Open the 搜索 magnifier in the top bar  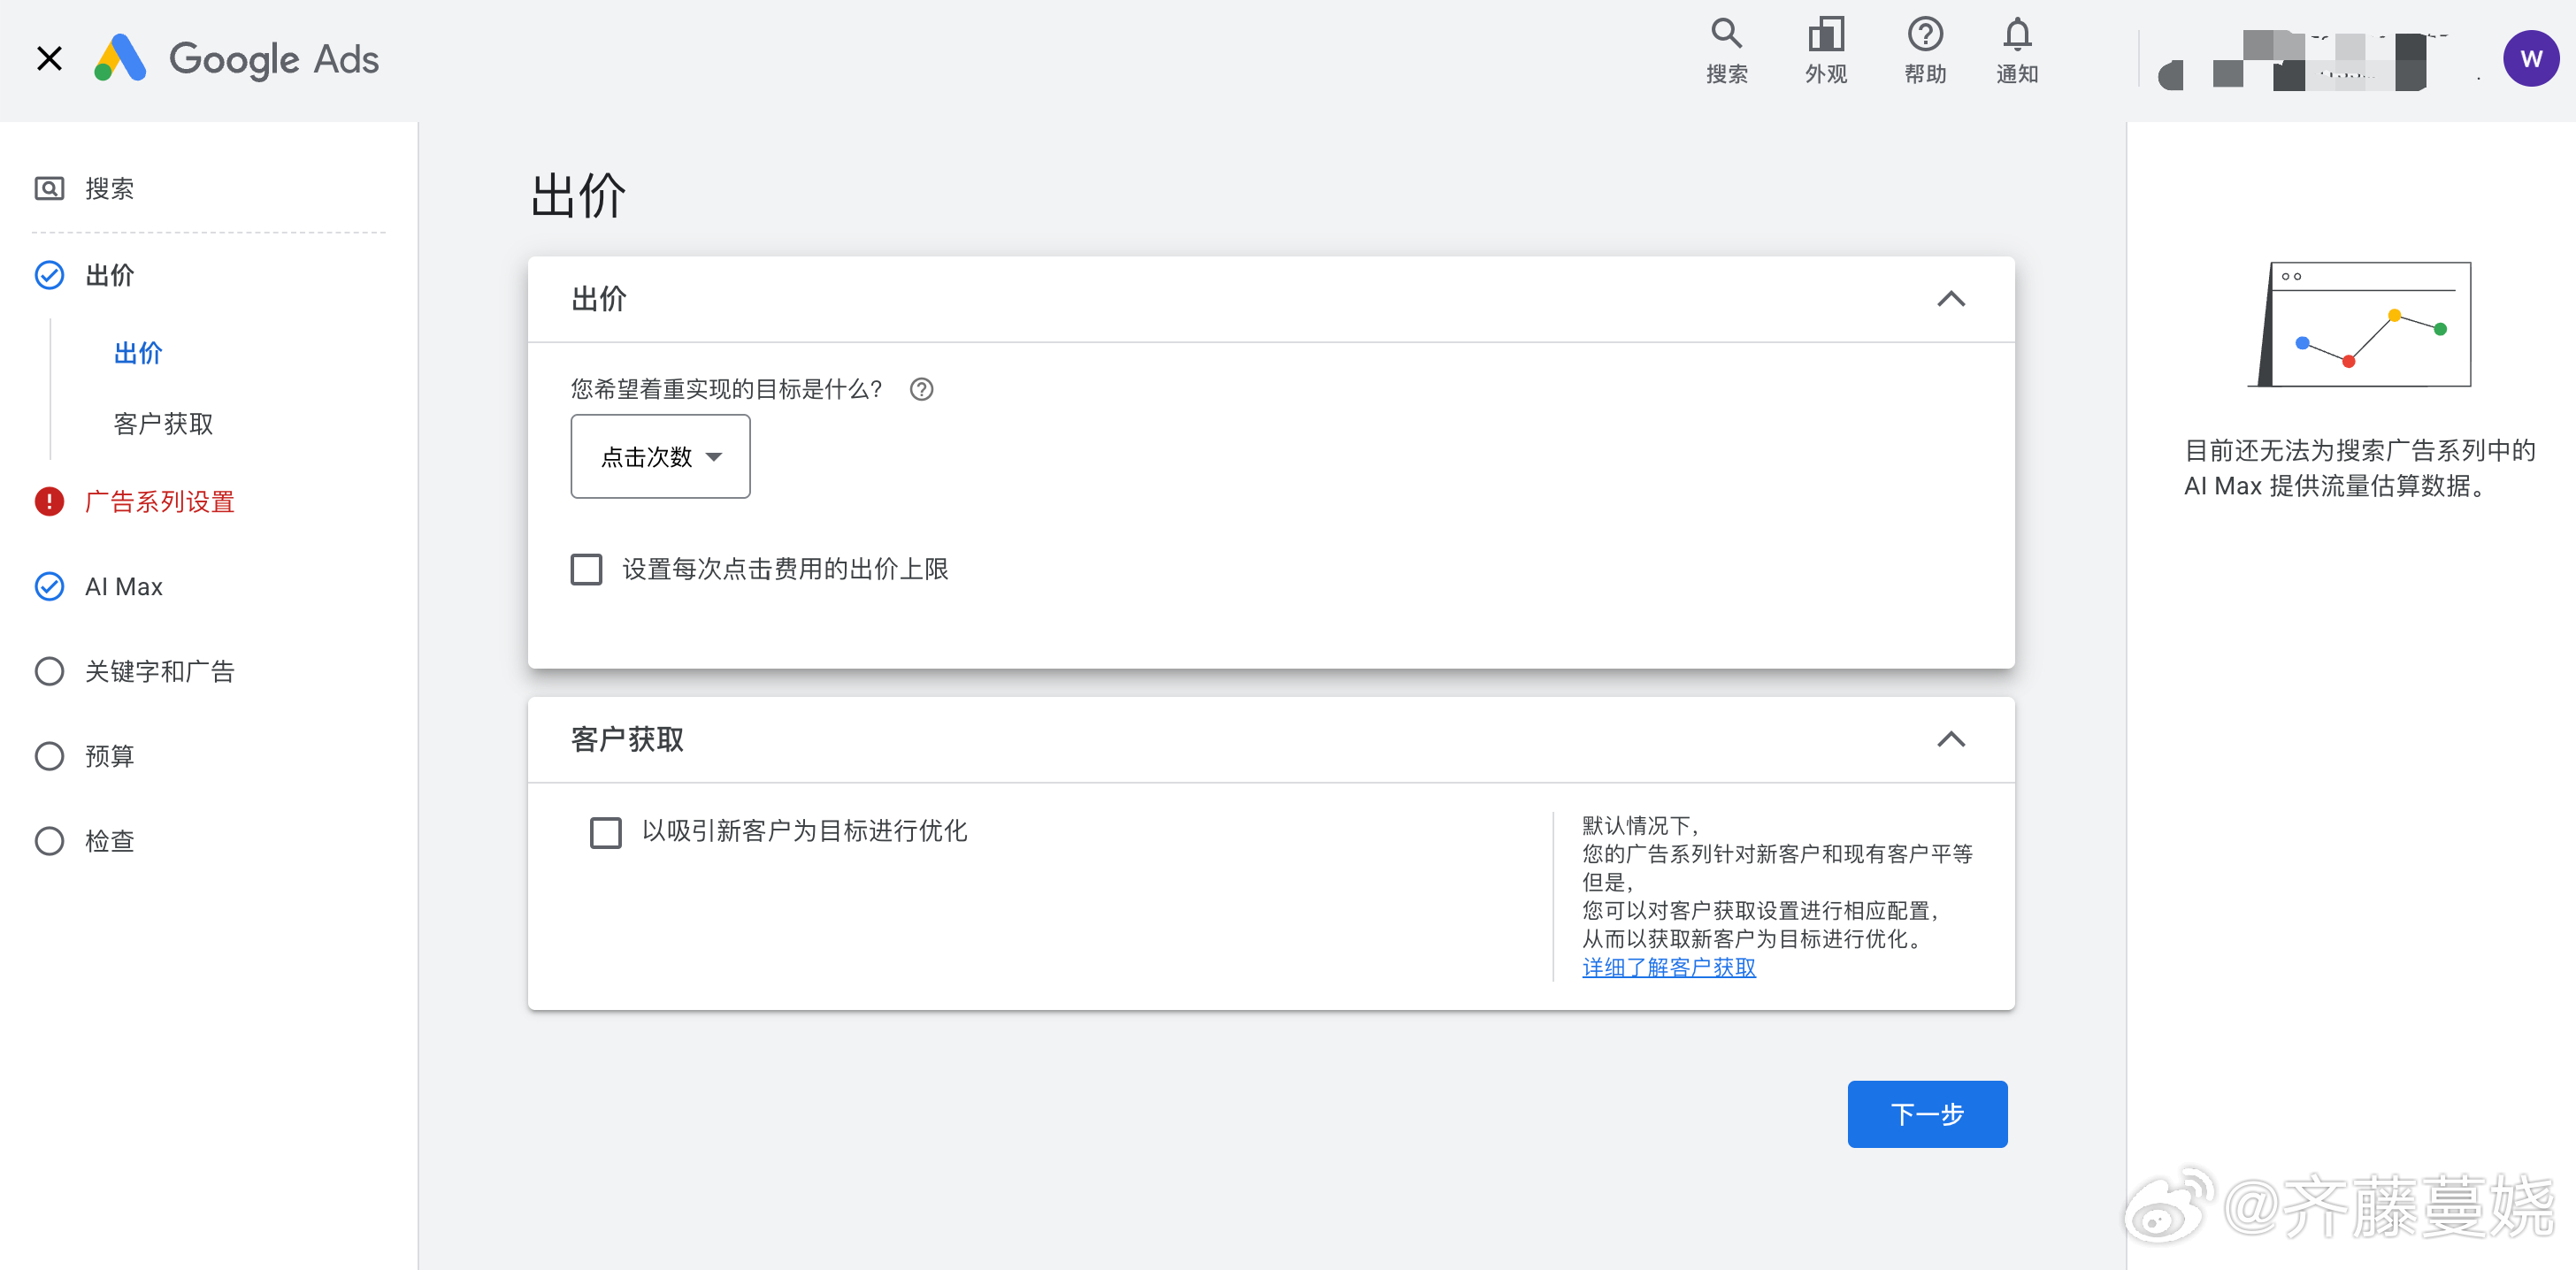1726,50
